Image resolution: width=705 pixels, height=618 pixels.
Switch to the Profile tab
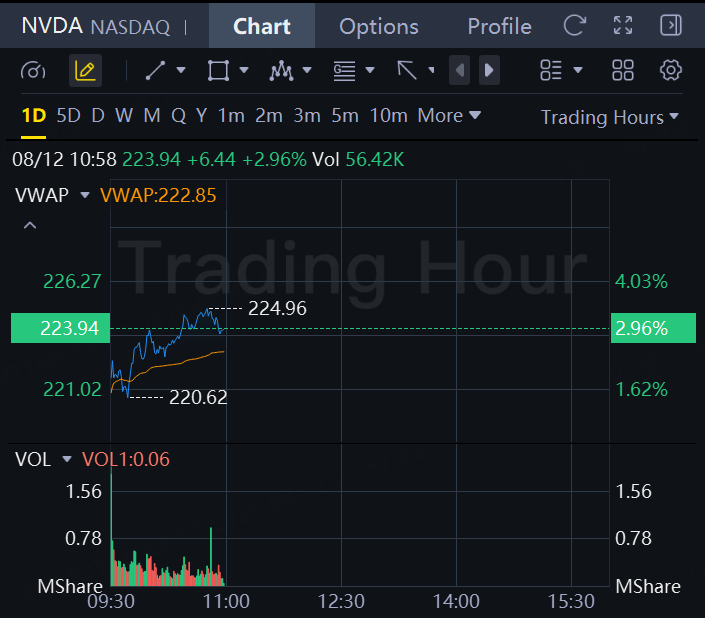point(499,27)
